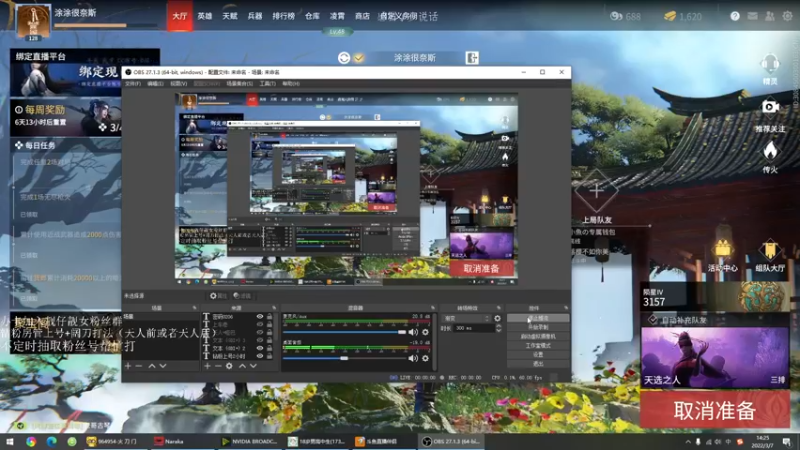Screen dimensions: 800x450
Task: Move the source up in the sources list
Action: point(242,366)
